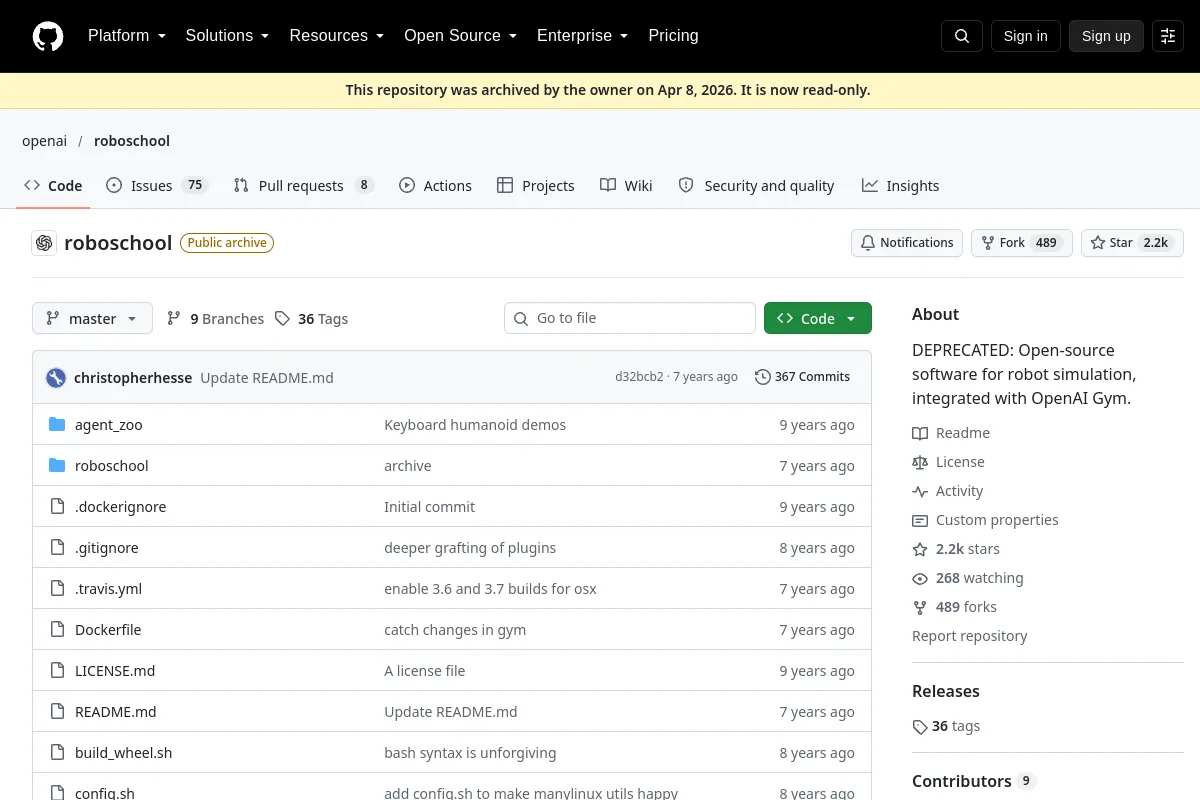Click the Dockerfile file icon
The height and width of the screenshot is (800, 1200).
(57, 630)
